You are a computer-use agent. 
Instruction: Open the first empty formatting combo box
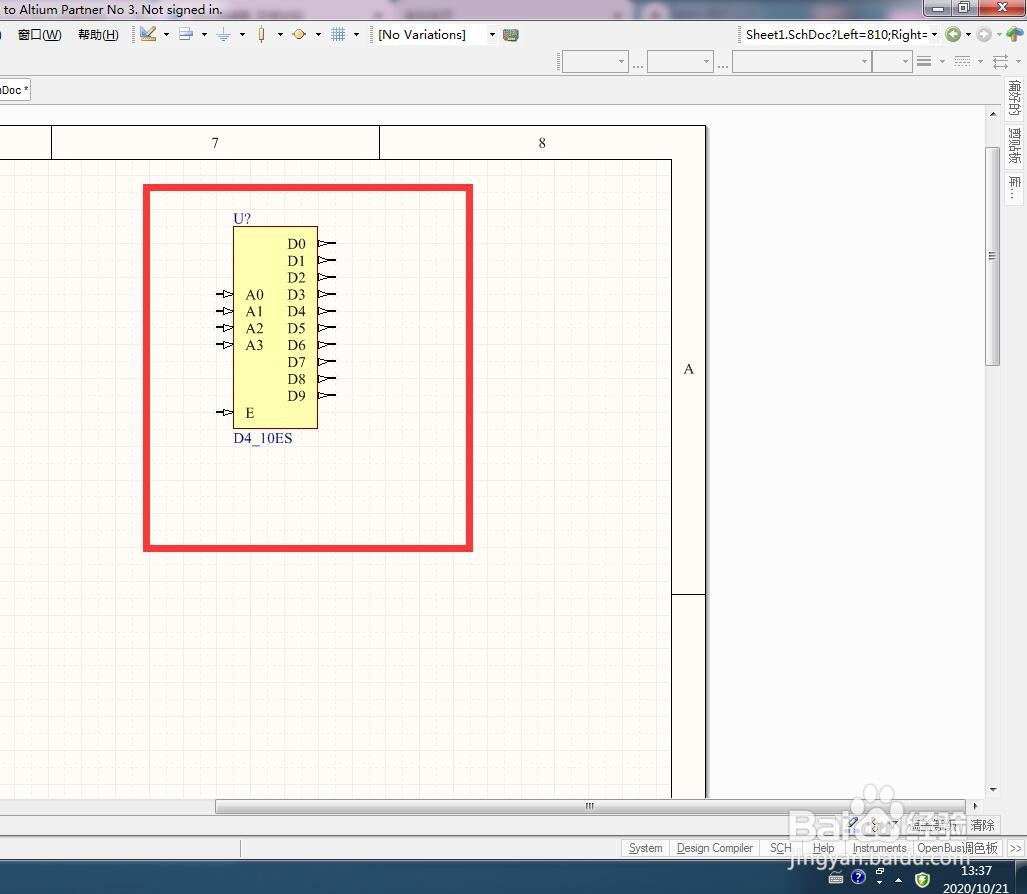click(x=595, y=62)
